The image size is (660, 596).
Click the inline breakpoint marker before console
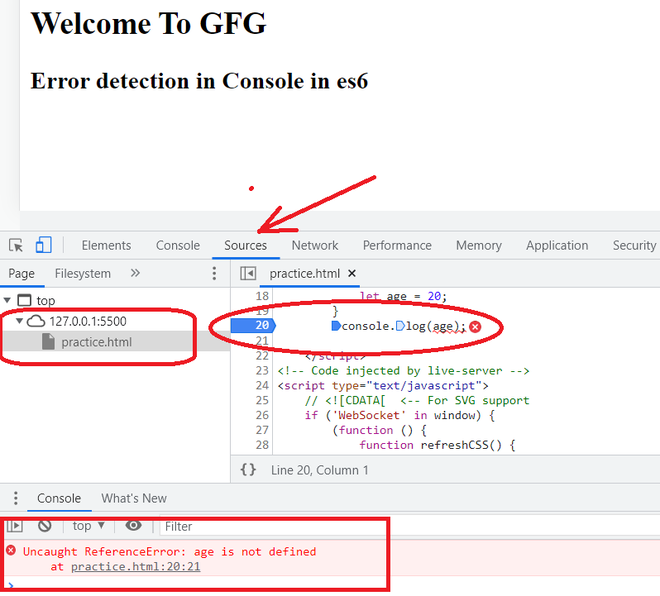click(336, 326)
